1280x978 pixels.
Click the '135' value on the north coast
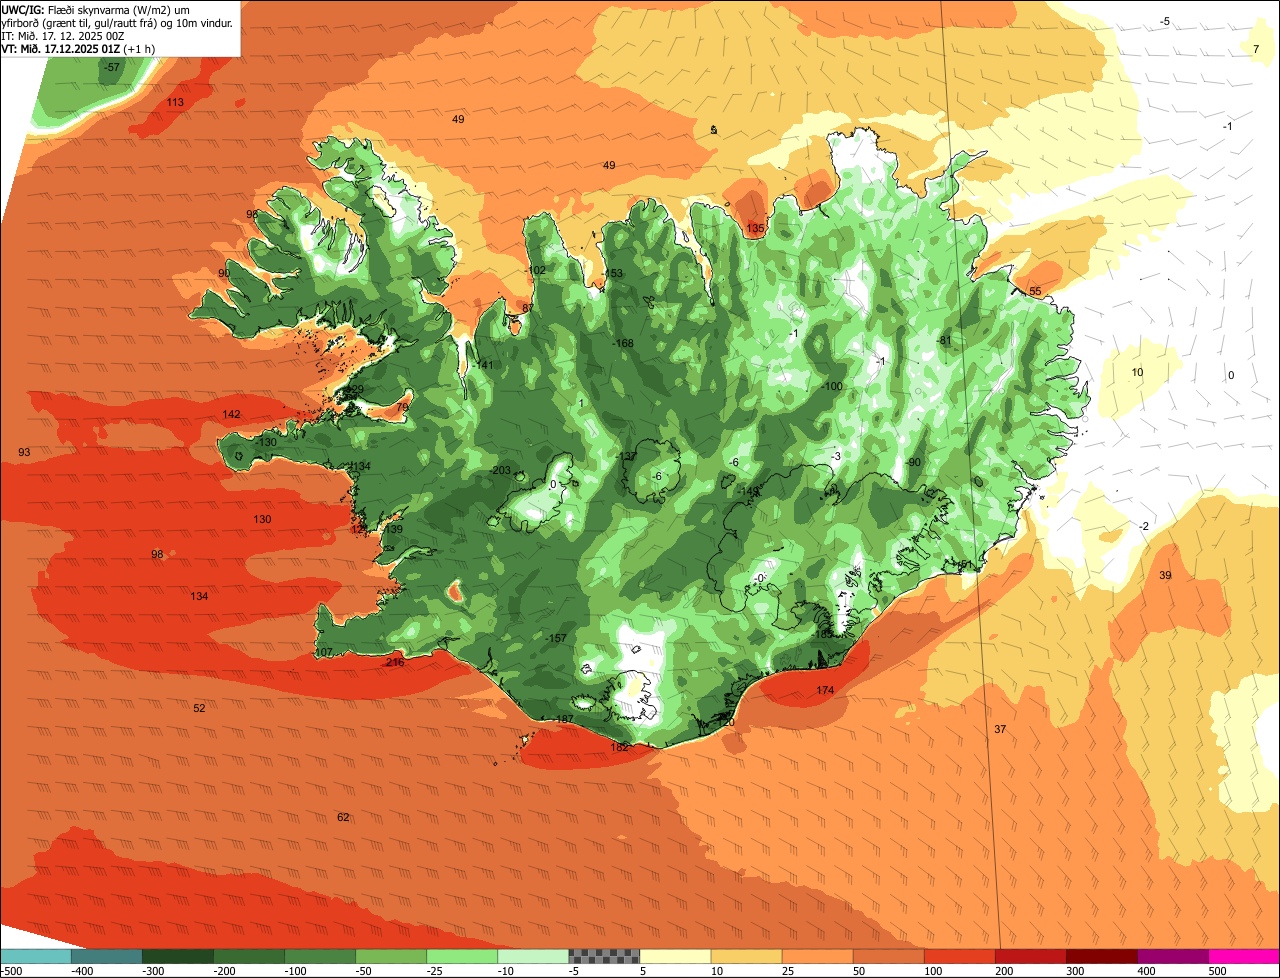pos(755,229)
